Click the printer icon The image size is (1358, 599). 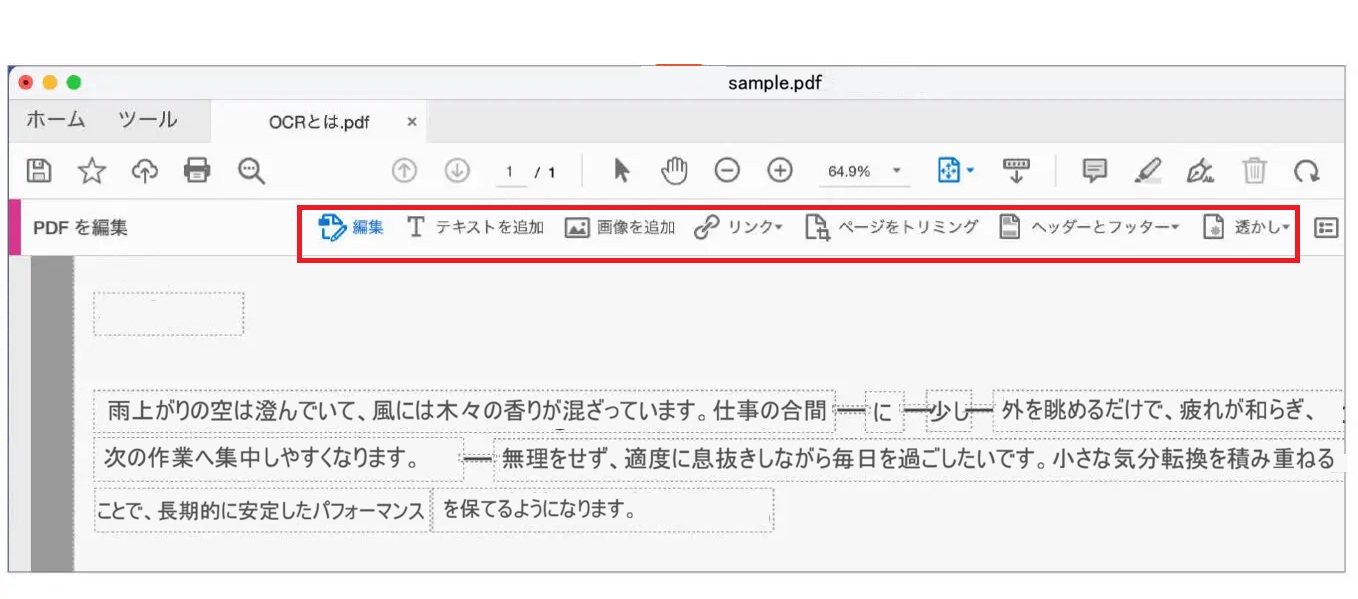[198, 171]
